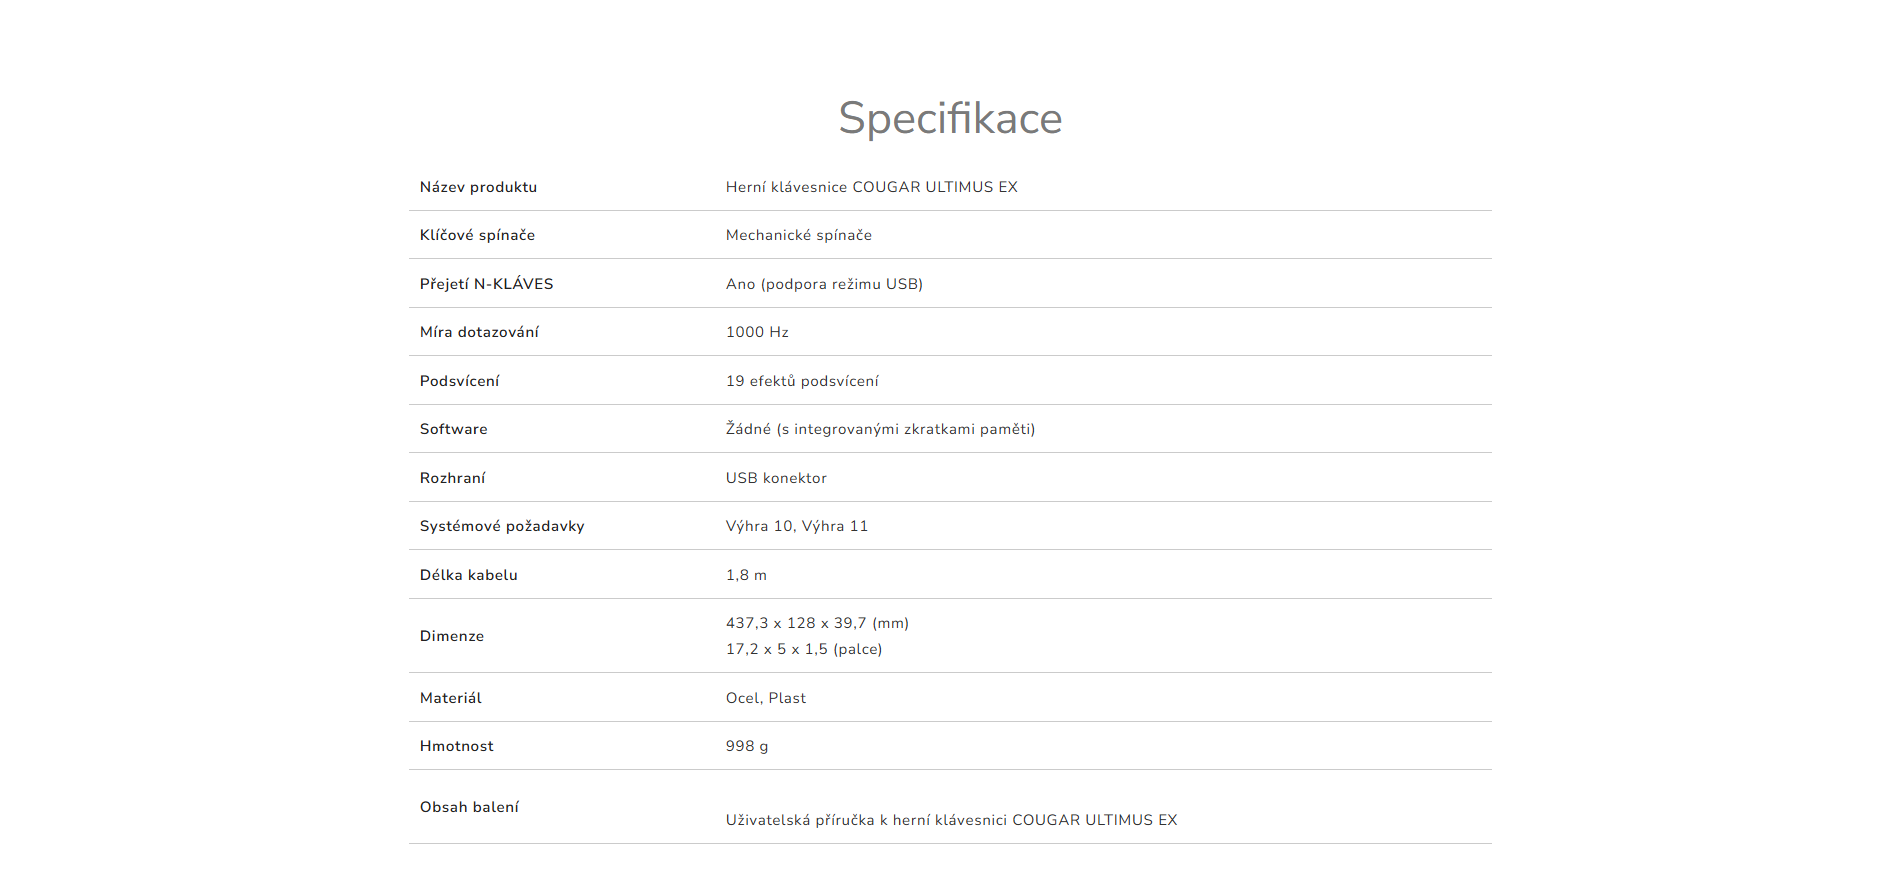Click the Ano (podpora režimu USB) text

tap(824, 284)
